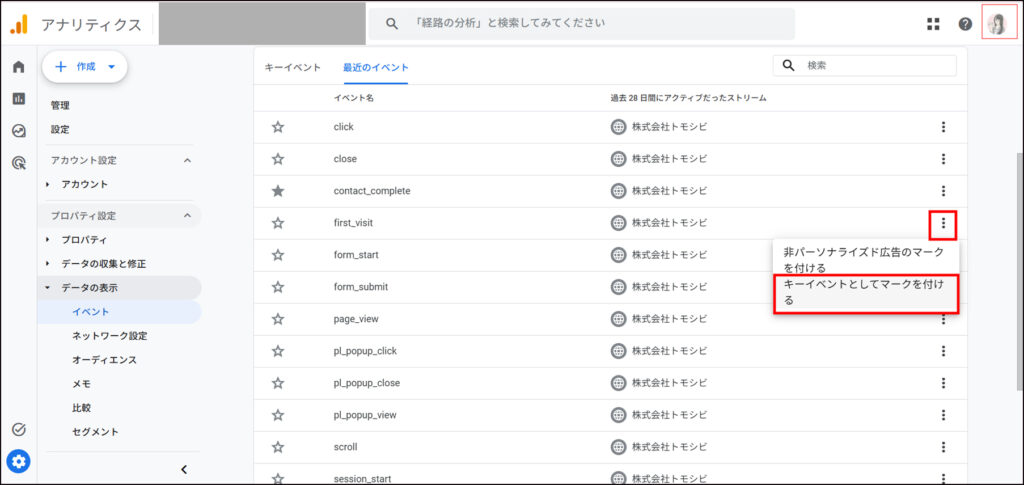Switch to the キーイベント tab
This screenshot has width=1024, height=485.
[293, 67]
